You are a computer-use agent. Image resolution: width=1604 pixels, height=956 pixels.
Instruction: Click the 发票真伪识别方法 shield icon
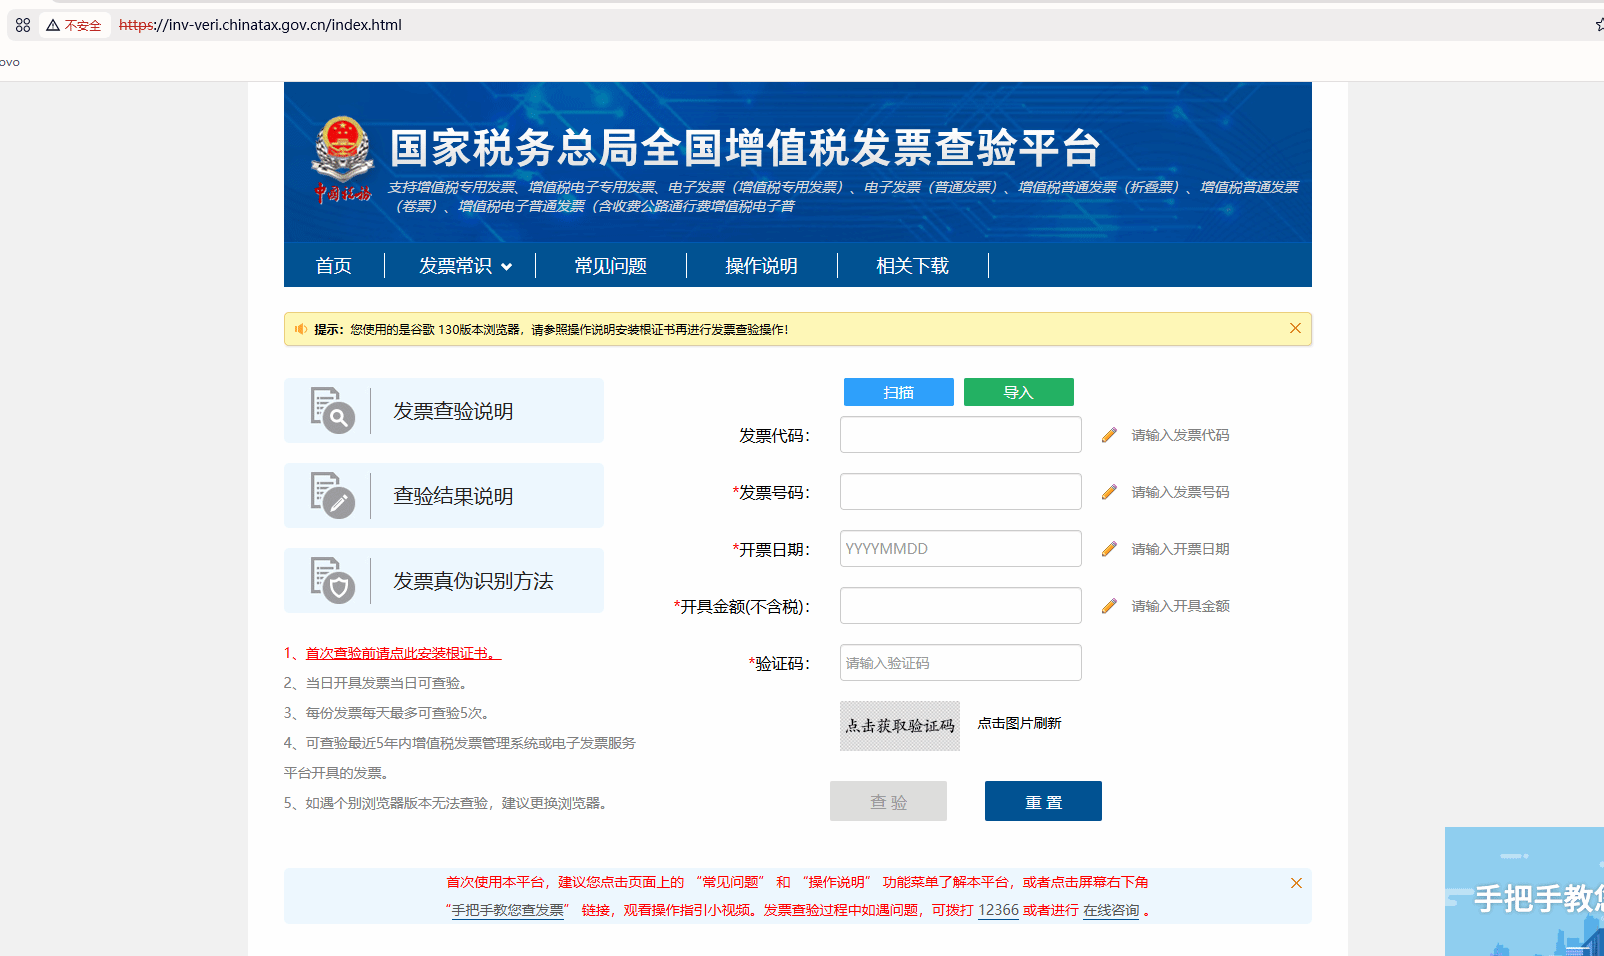pyautogui.click(x=332, y=580)
